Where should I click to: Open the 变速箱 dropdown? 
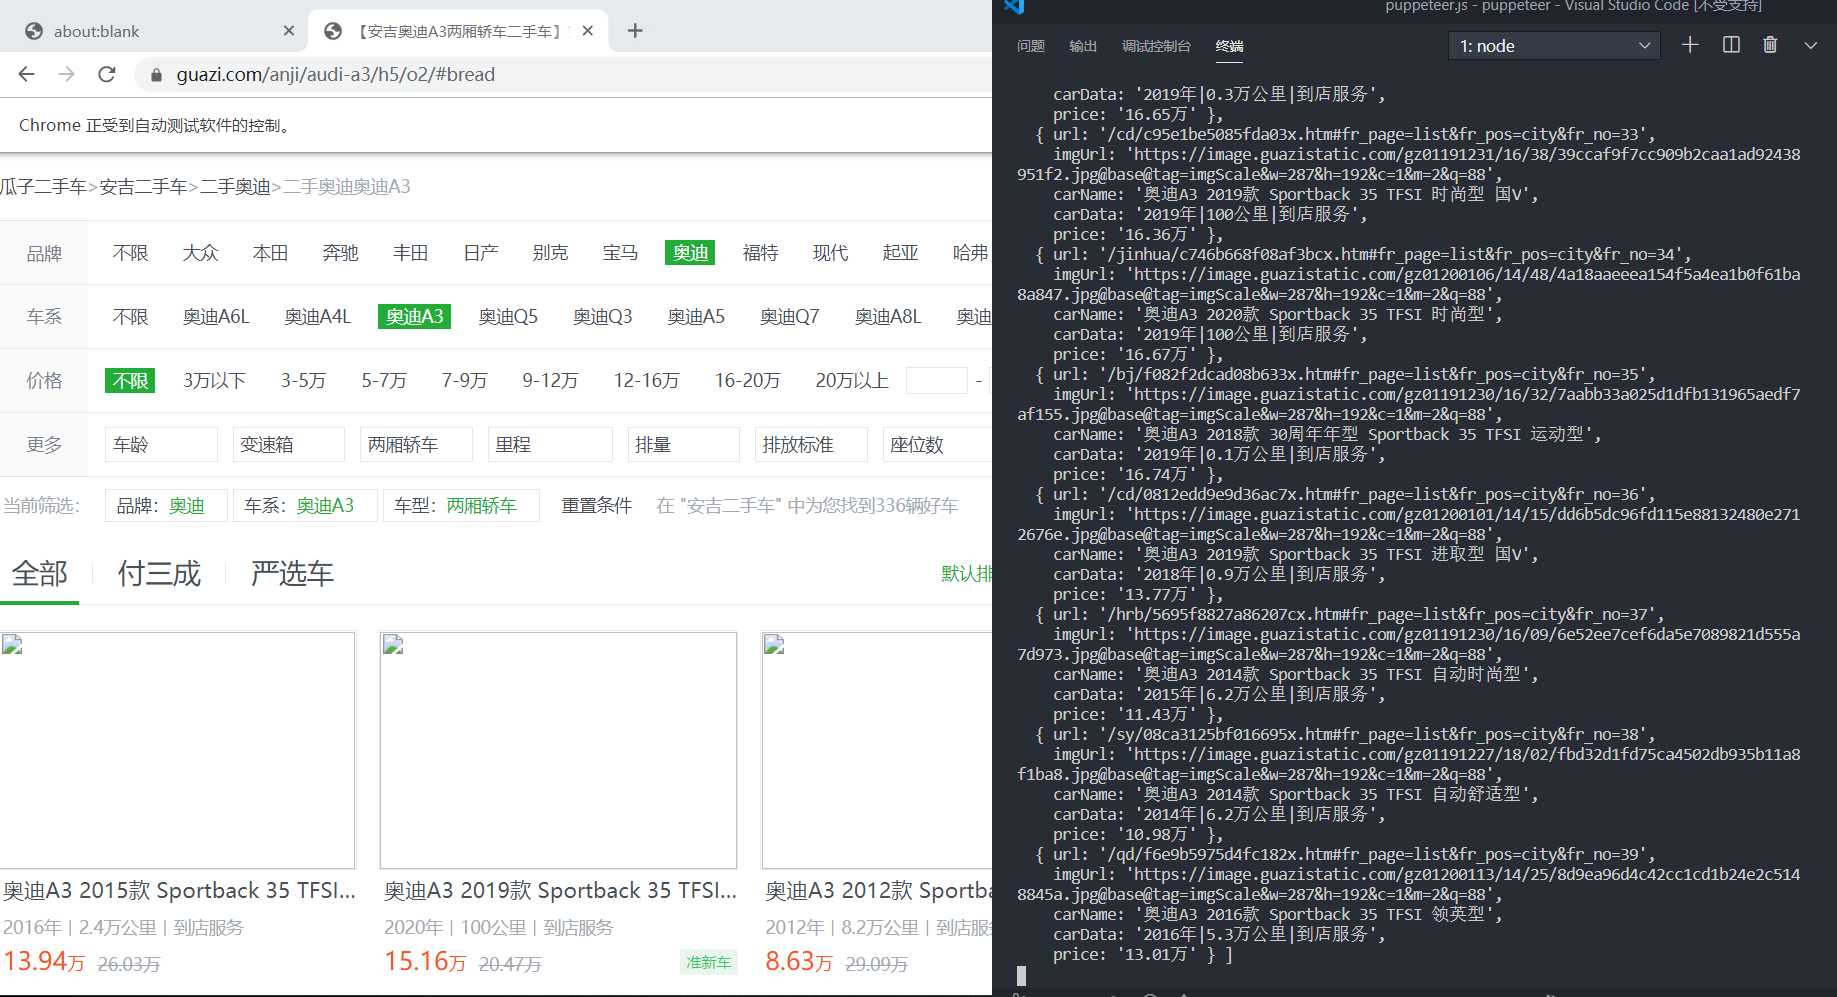[x=289, y=445]
